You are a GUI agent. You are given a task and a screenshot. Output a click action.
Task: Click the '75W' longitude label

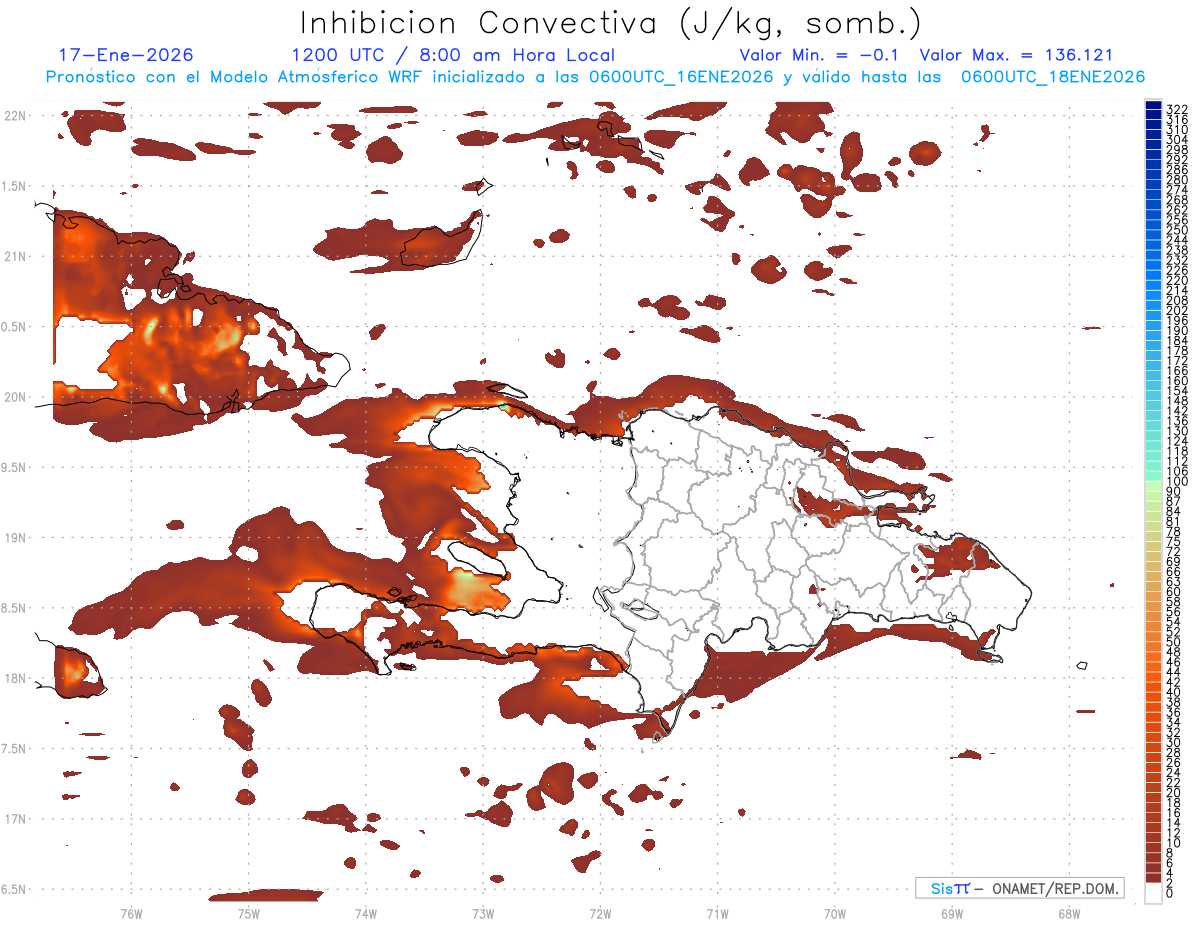tap(248, 913)
